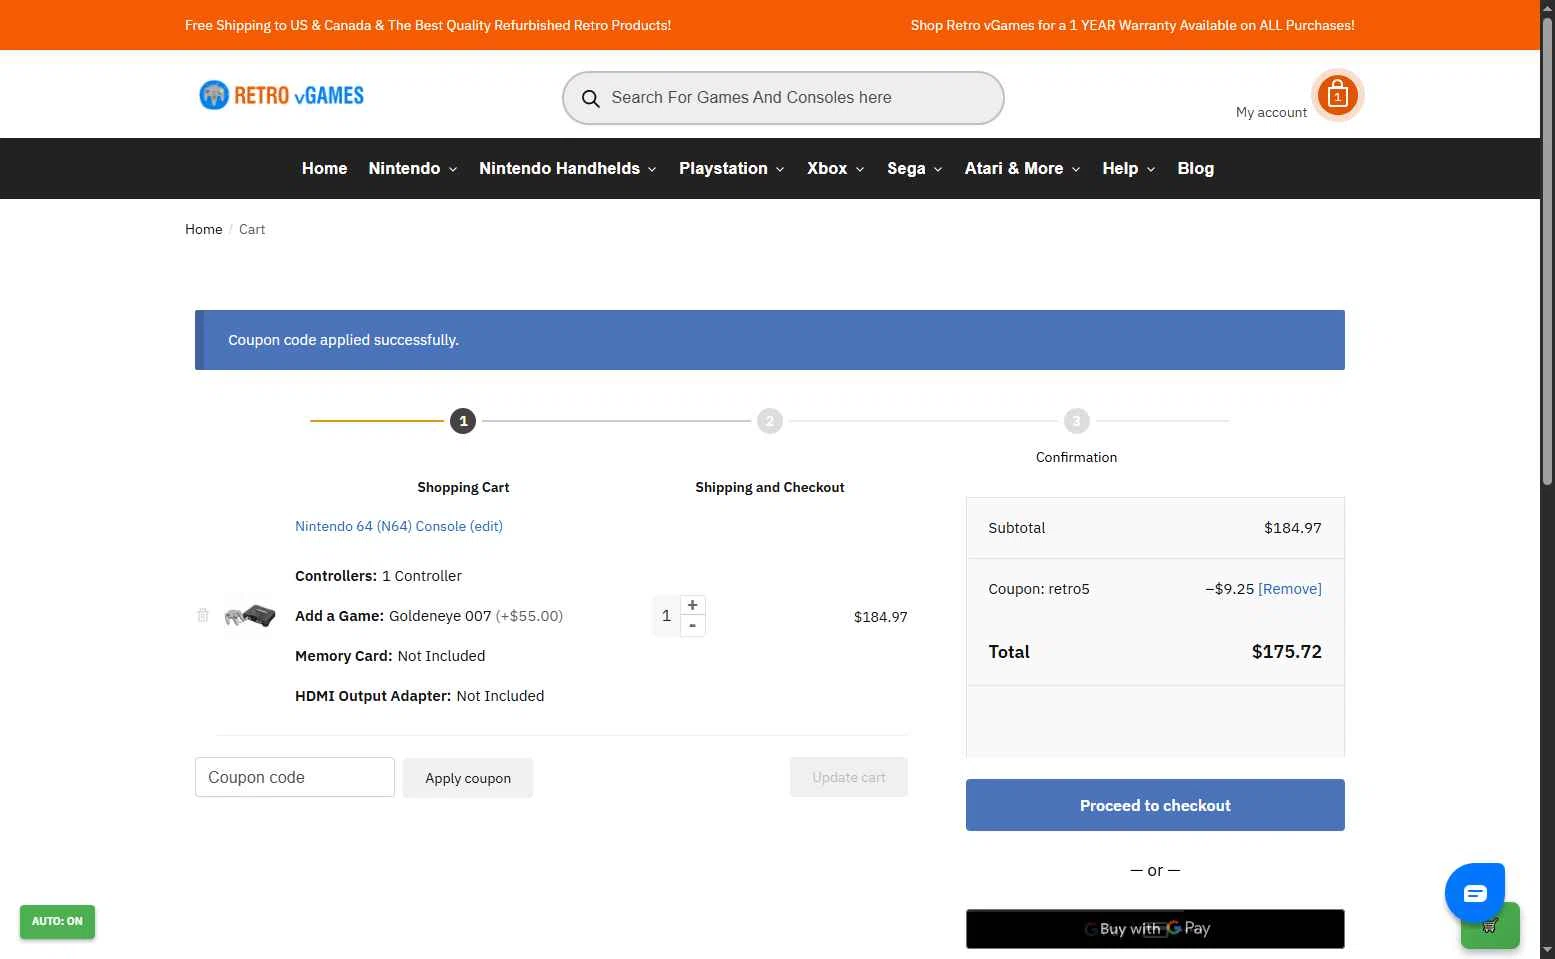
Task: Go to Home in navigation bar
Action: click(x=325, y=168)
